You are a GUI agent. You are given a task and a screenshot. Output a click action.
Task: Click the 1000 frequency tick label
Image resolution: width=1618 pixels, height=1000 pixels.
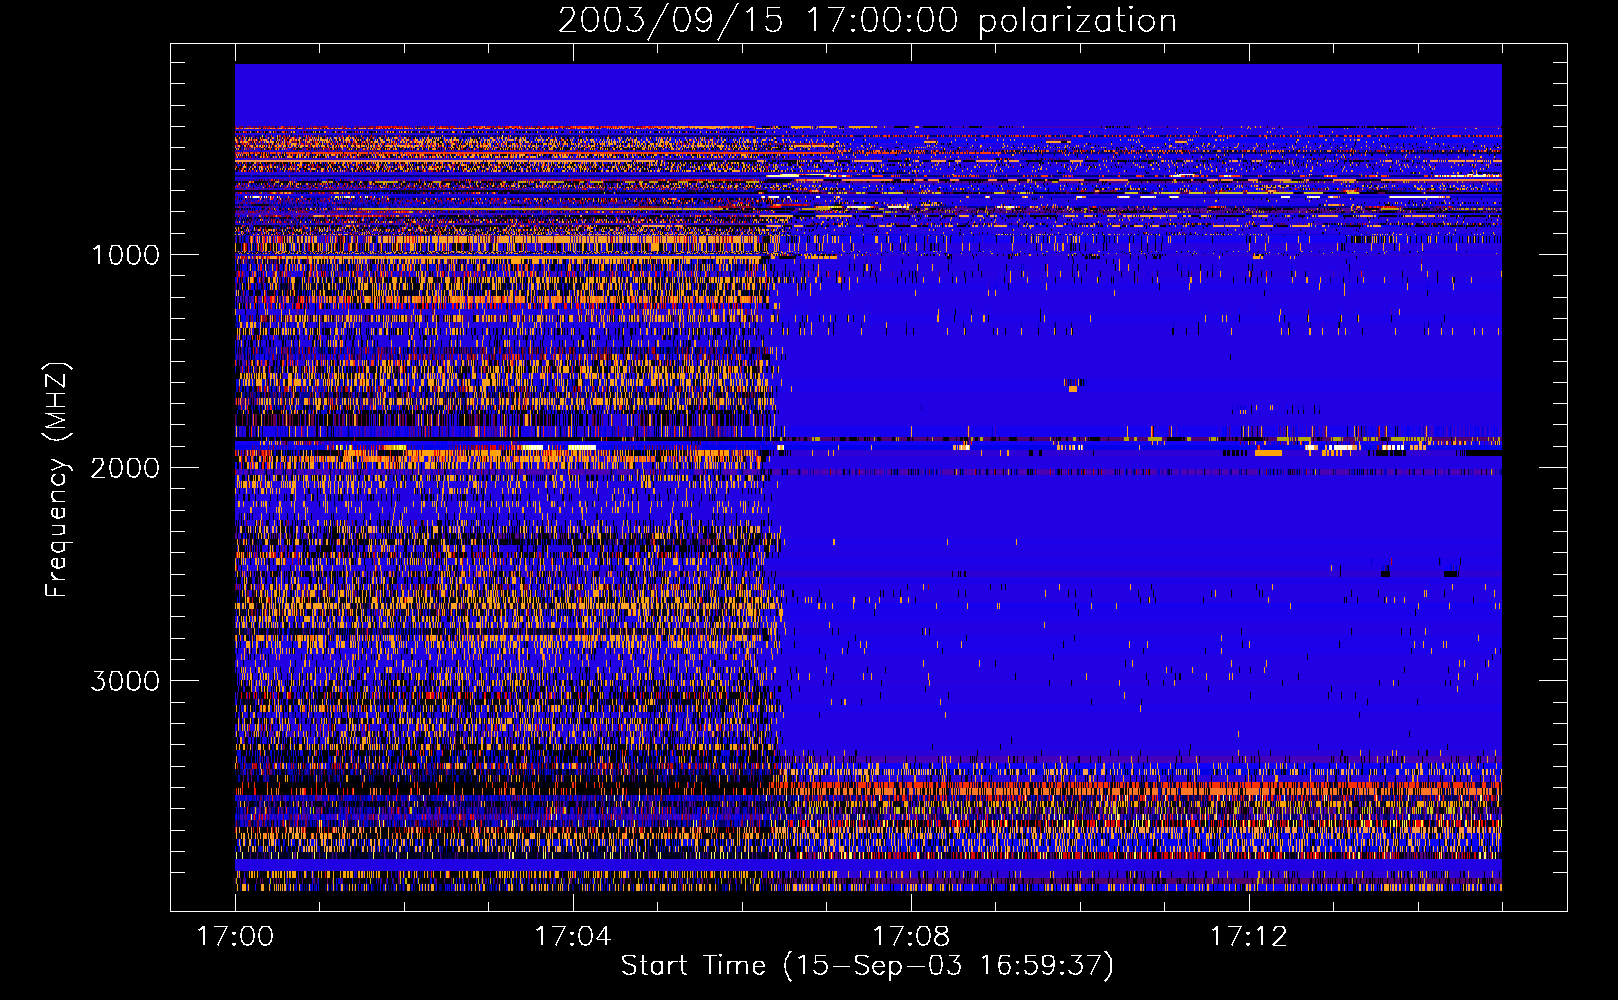click(125, 255)
